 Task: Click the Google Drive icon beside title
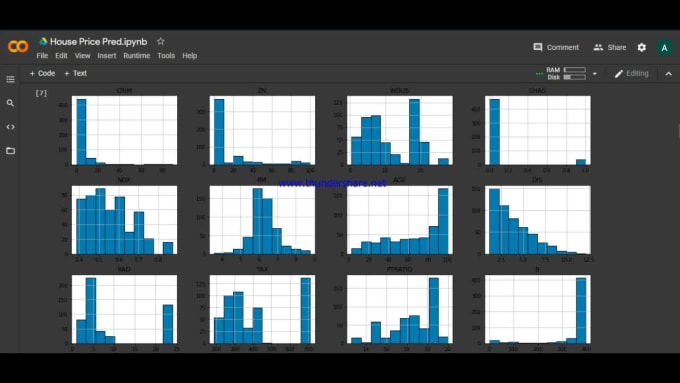(x=43, y=42)
